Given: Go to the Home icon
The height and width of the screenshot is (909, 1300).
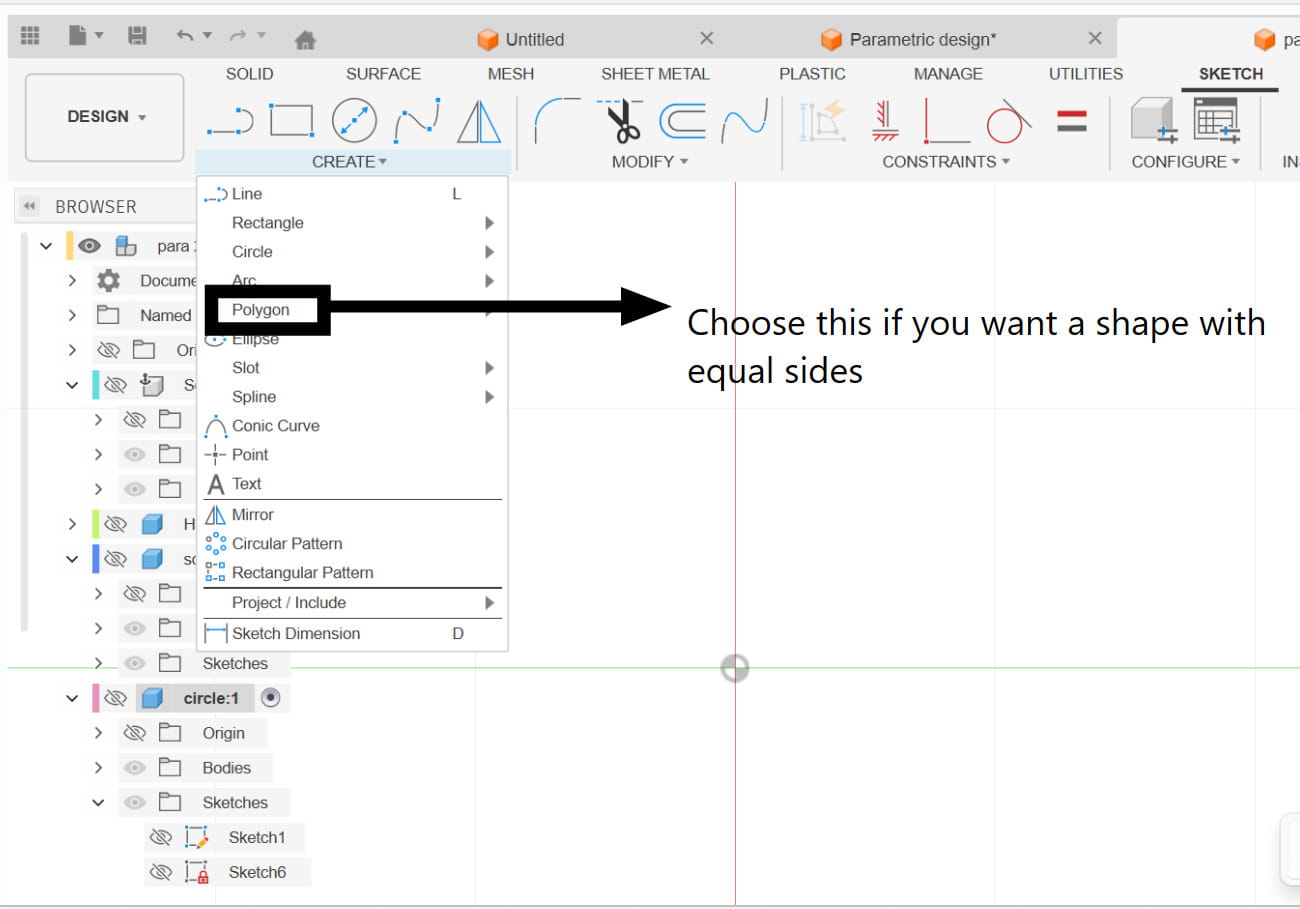Looking at the screenshot, I should point(306,39).
